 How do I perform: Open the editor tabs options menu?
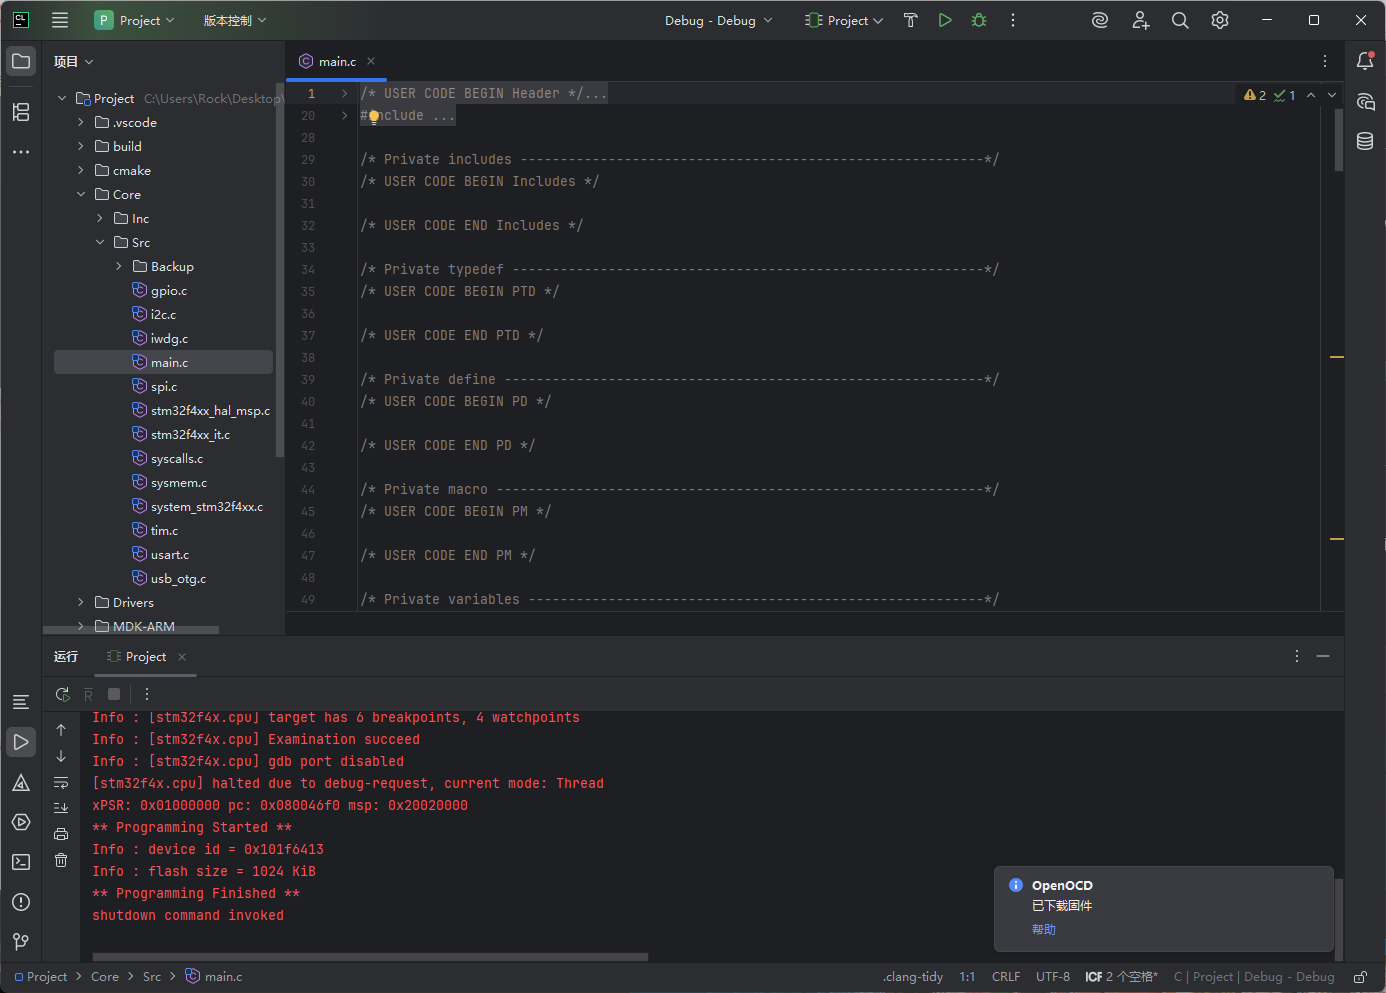point(1325,61)
